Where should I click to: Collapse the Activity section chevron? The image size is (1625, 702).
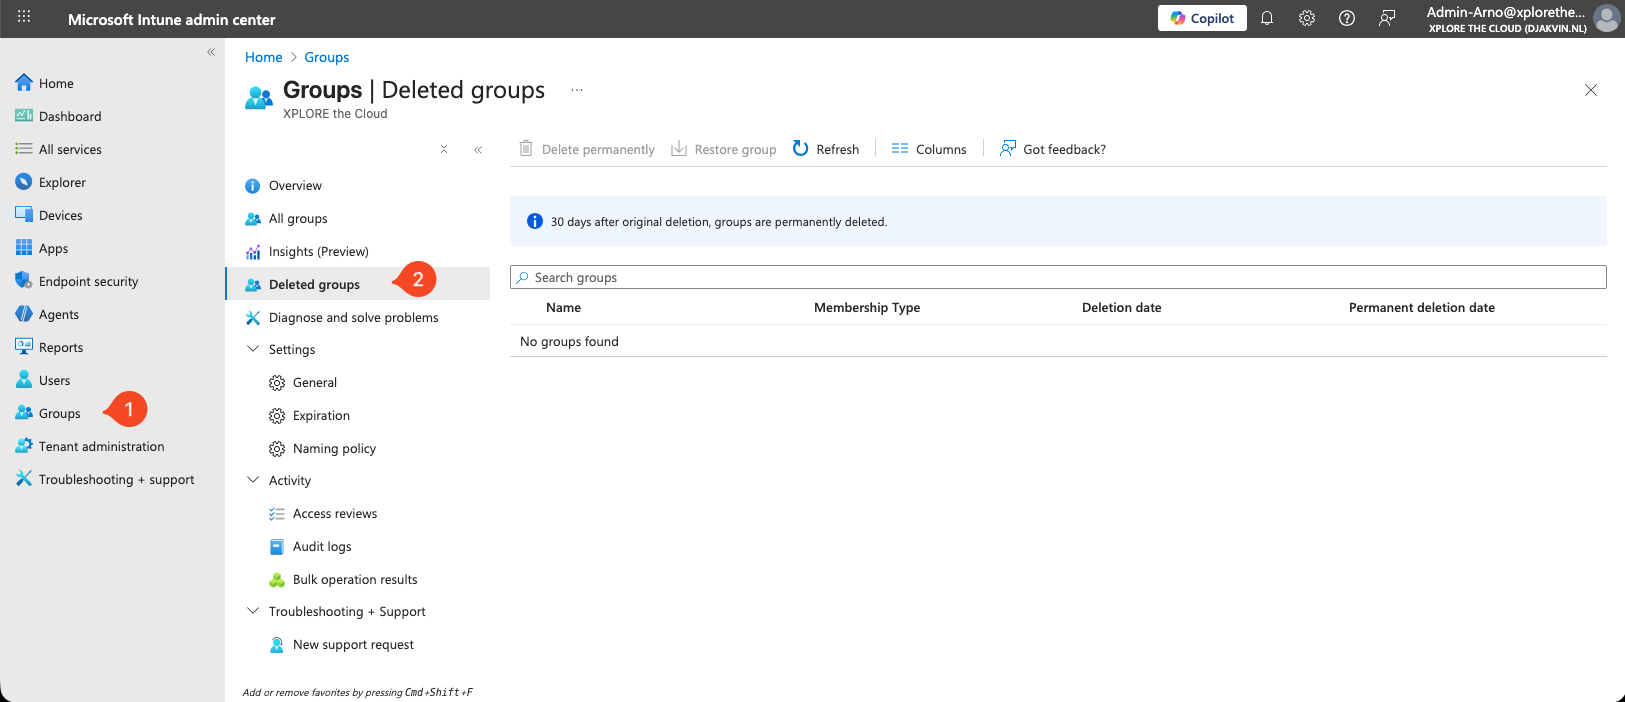click(x=253, y=480)
